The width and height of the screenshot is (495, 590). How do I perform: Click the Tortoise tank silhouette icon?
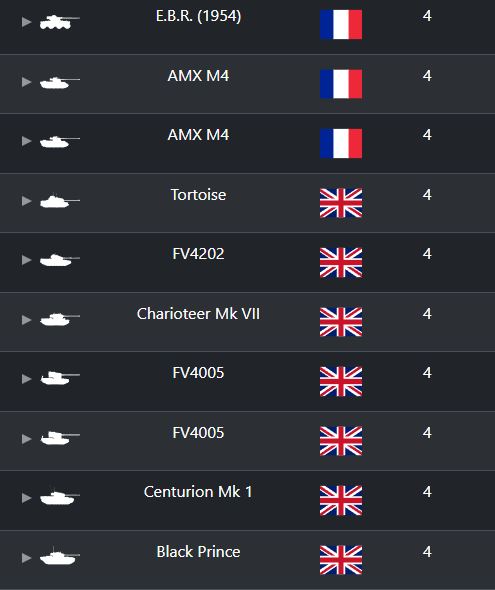point(60,201)
